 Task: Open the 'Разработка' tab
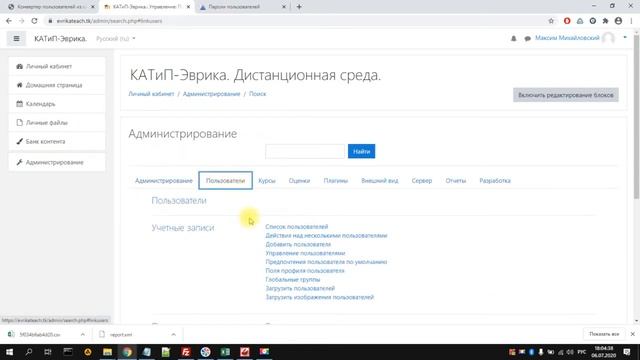point(495,180)
